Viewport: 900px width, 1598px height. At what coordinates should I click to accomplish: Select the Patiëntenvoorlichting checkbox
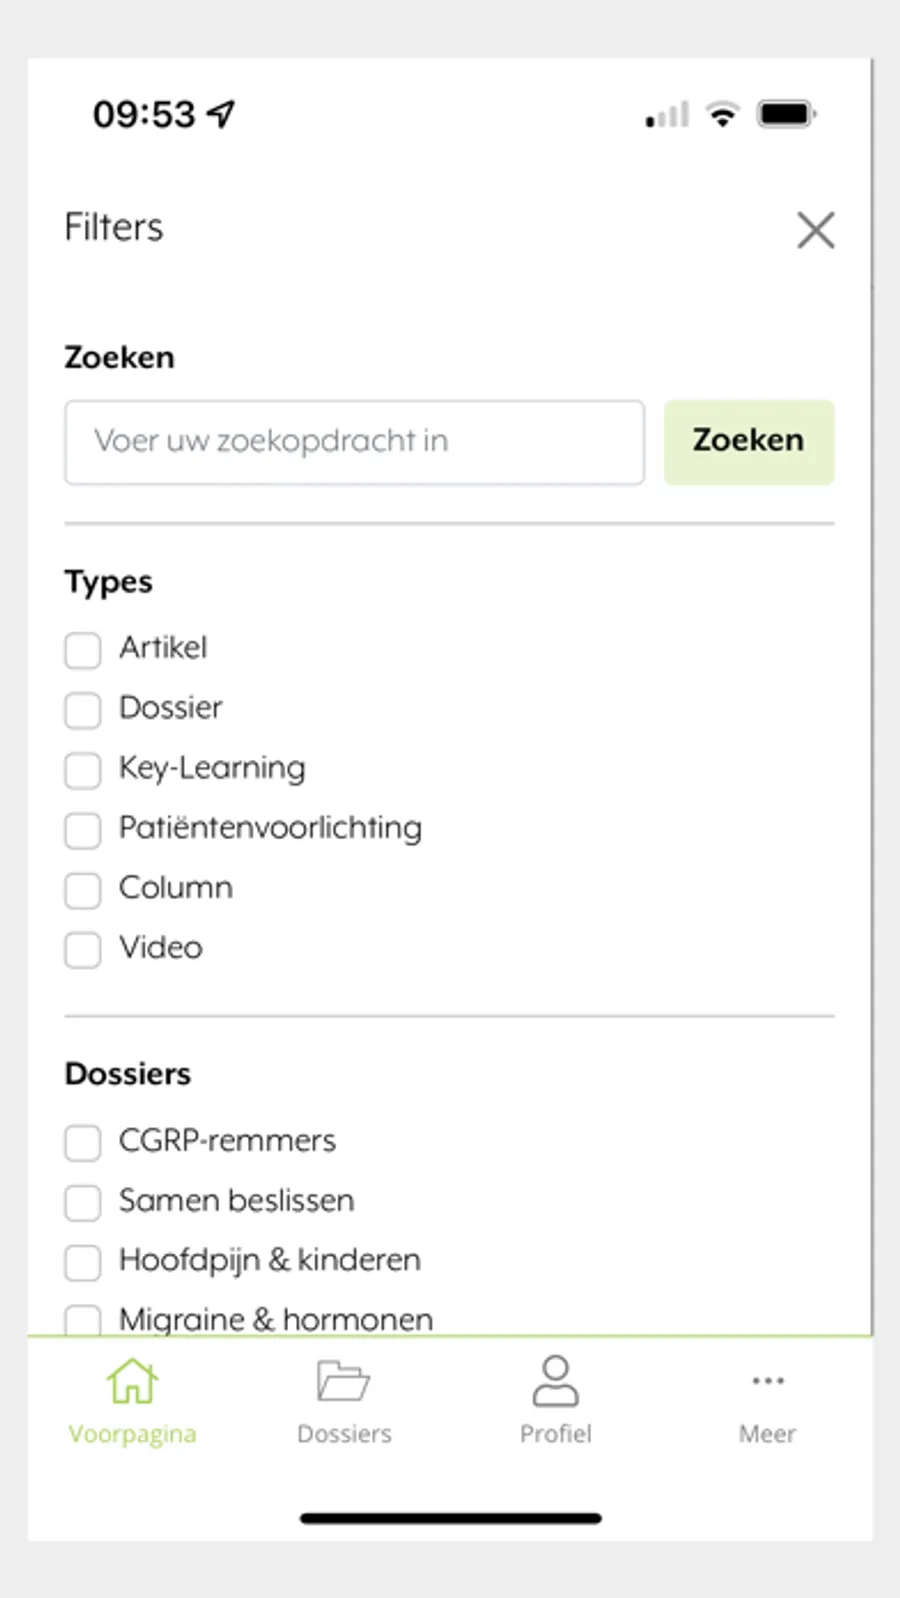coord(83,830)
